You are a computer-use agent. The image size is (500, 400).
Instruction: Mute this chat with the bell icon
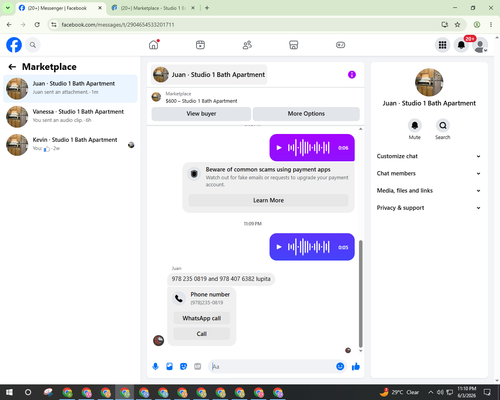(x=415, y=126)
